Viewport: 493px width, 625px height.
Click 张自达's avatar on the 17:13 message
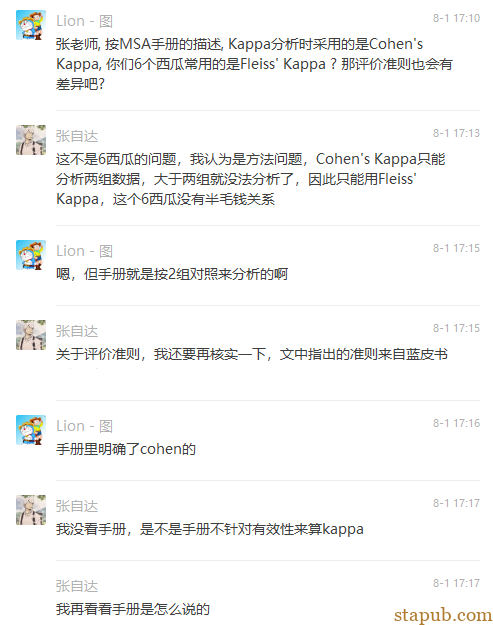pyautogui.click(x=31, y=140)
